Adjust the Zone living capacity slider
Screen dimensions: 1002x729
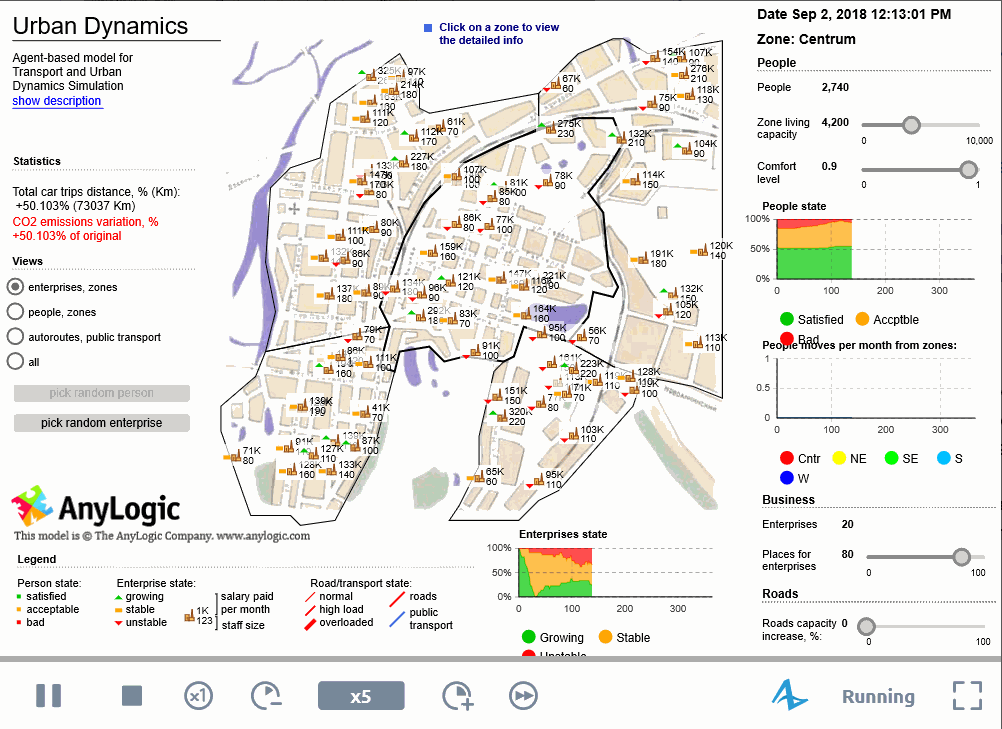point(911,125)
